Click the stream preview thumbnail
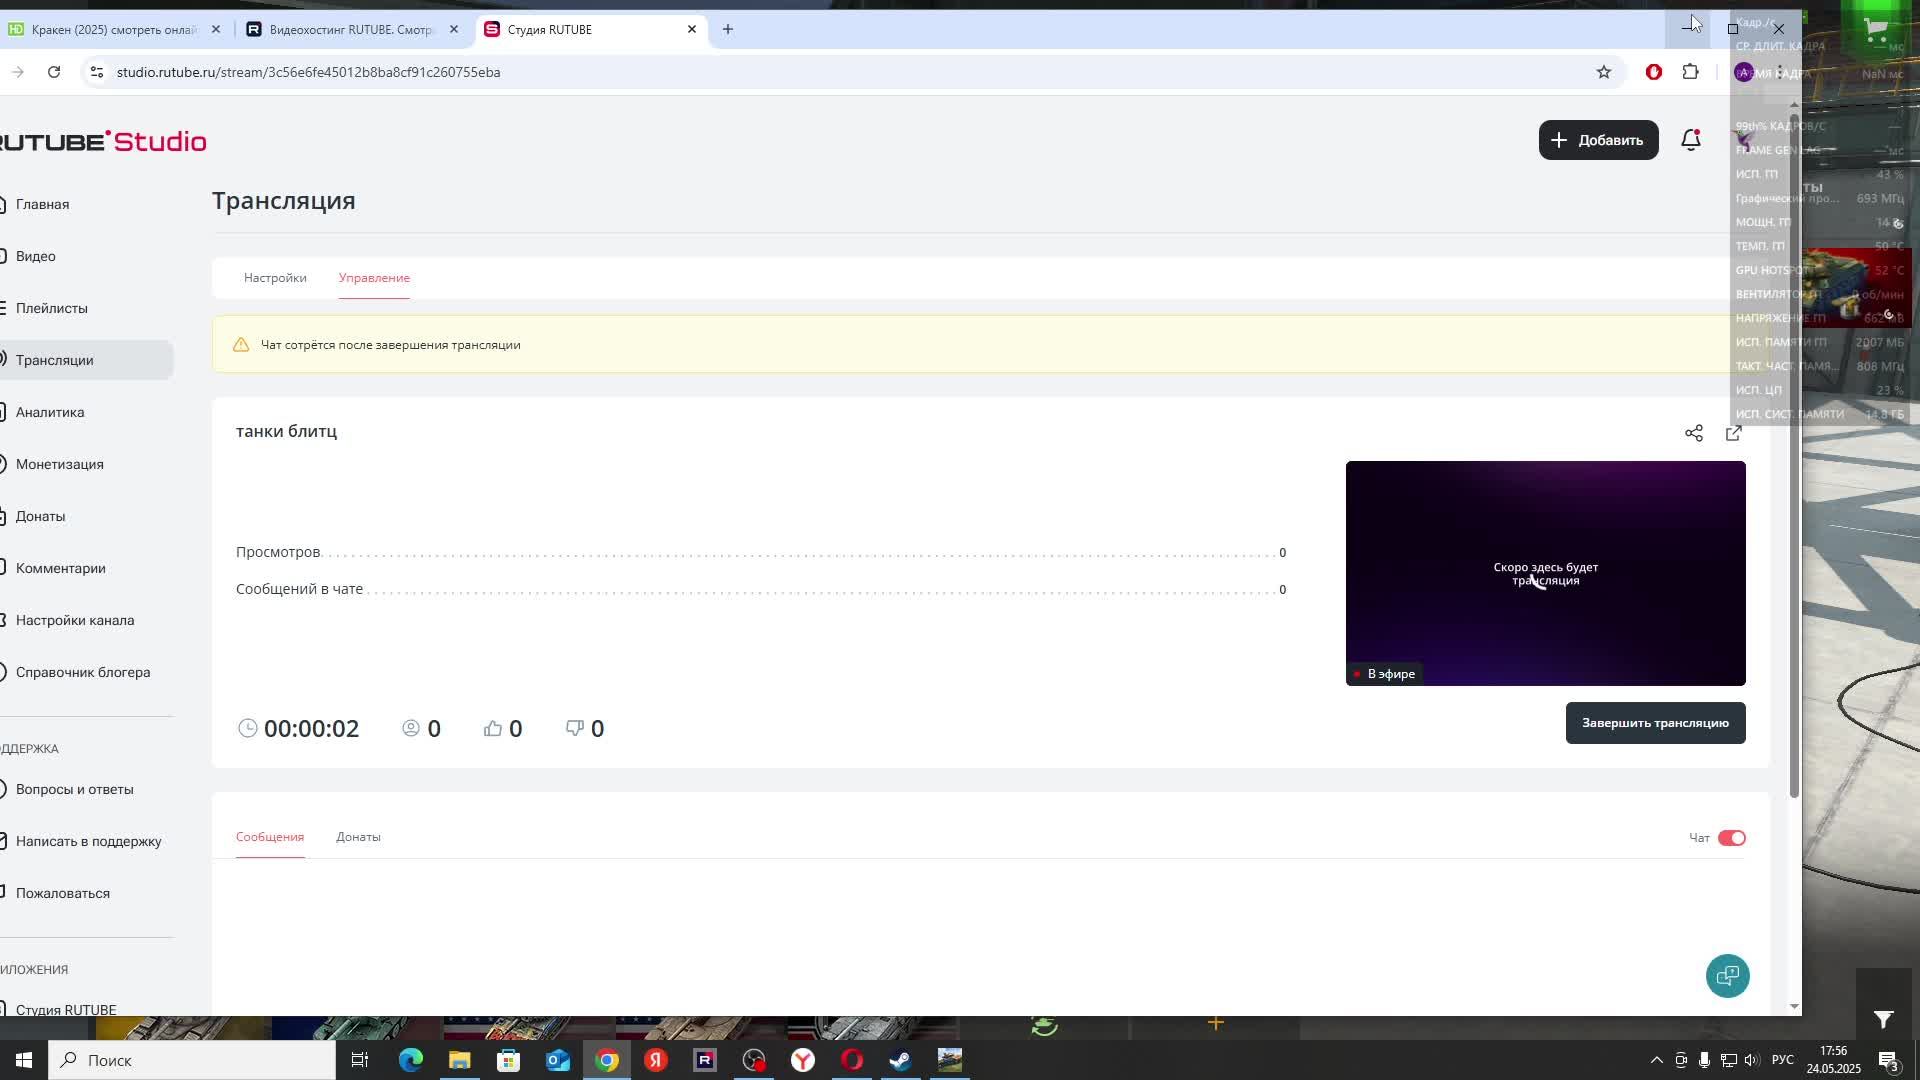 pyautogui.click(x=1545, y=573)
